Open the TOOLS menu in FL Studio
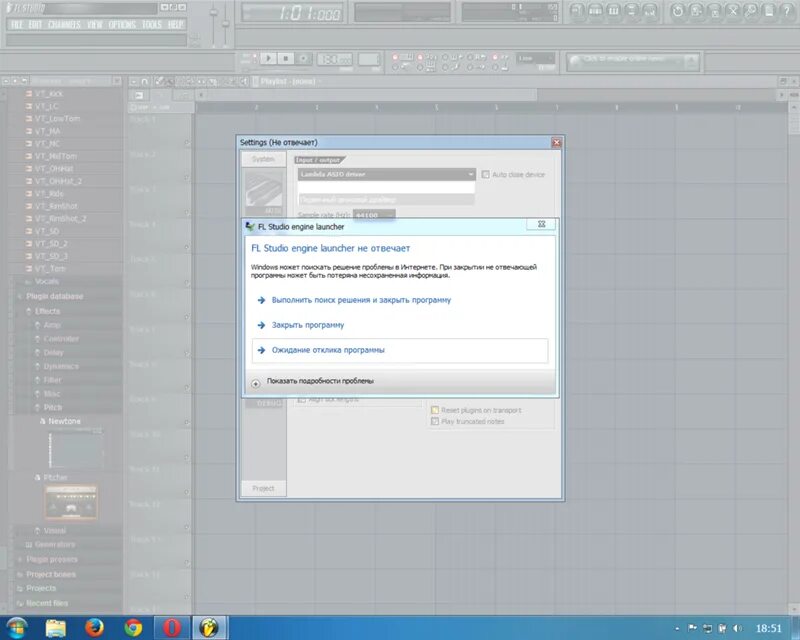The width and height of the screenshot is (800, 640). coord(152,24)
